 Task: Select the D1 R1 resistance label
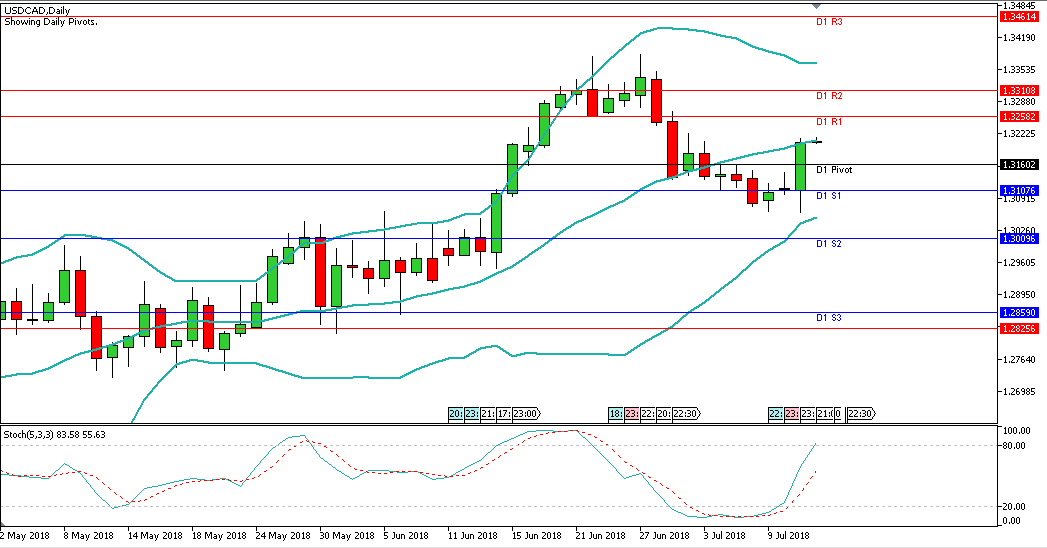[x=831, y=122]
